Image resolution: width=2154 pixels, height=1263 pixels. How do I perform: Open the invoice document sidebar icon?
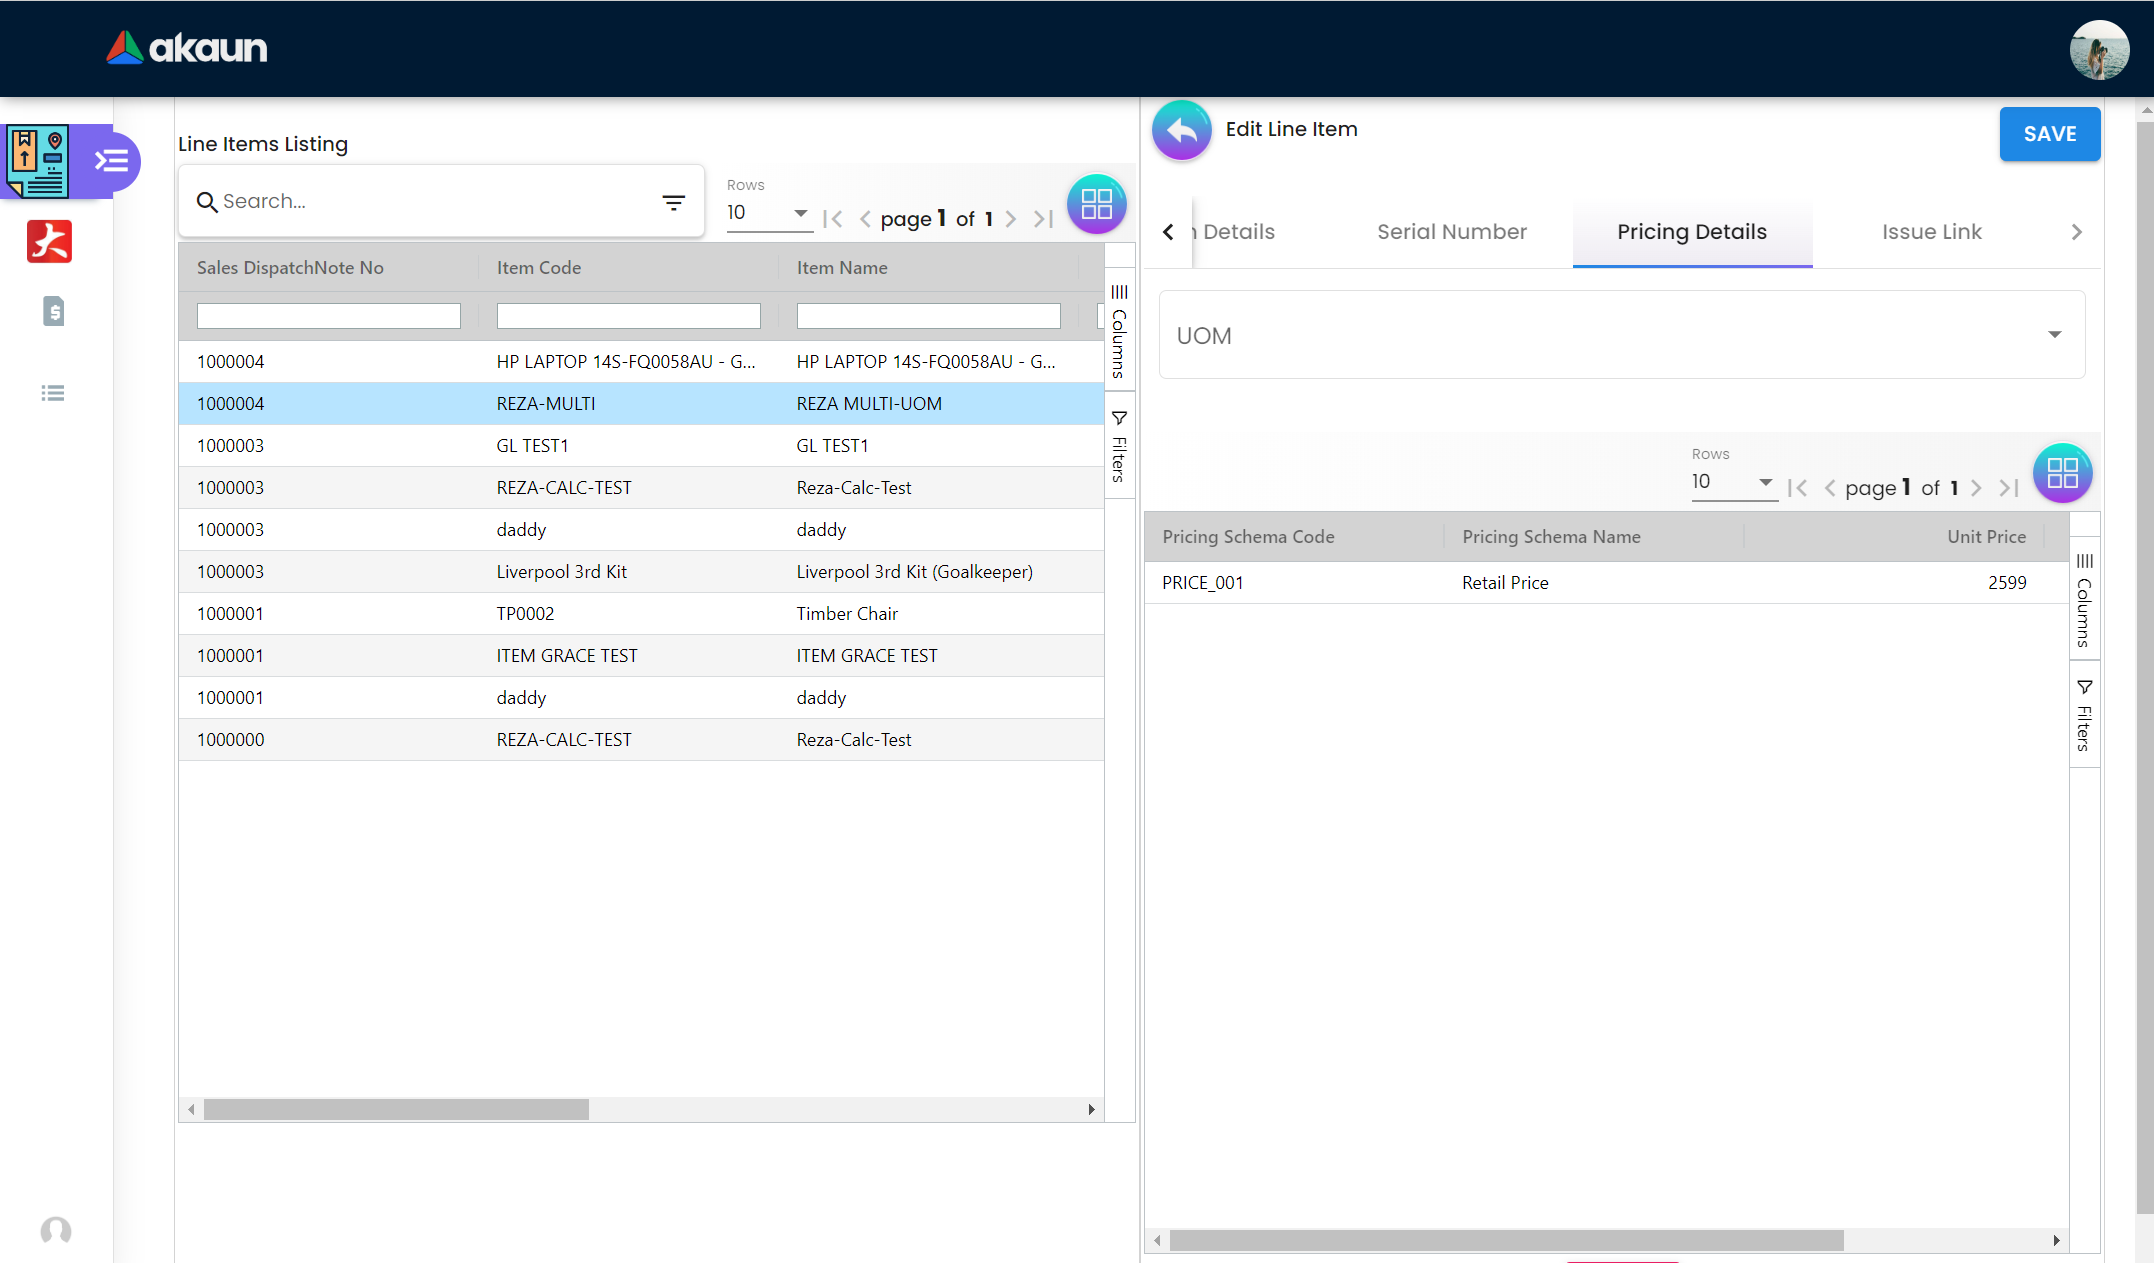(54, 311)
